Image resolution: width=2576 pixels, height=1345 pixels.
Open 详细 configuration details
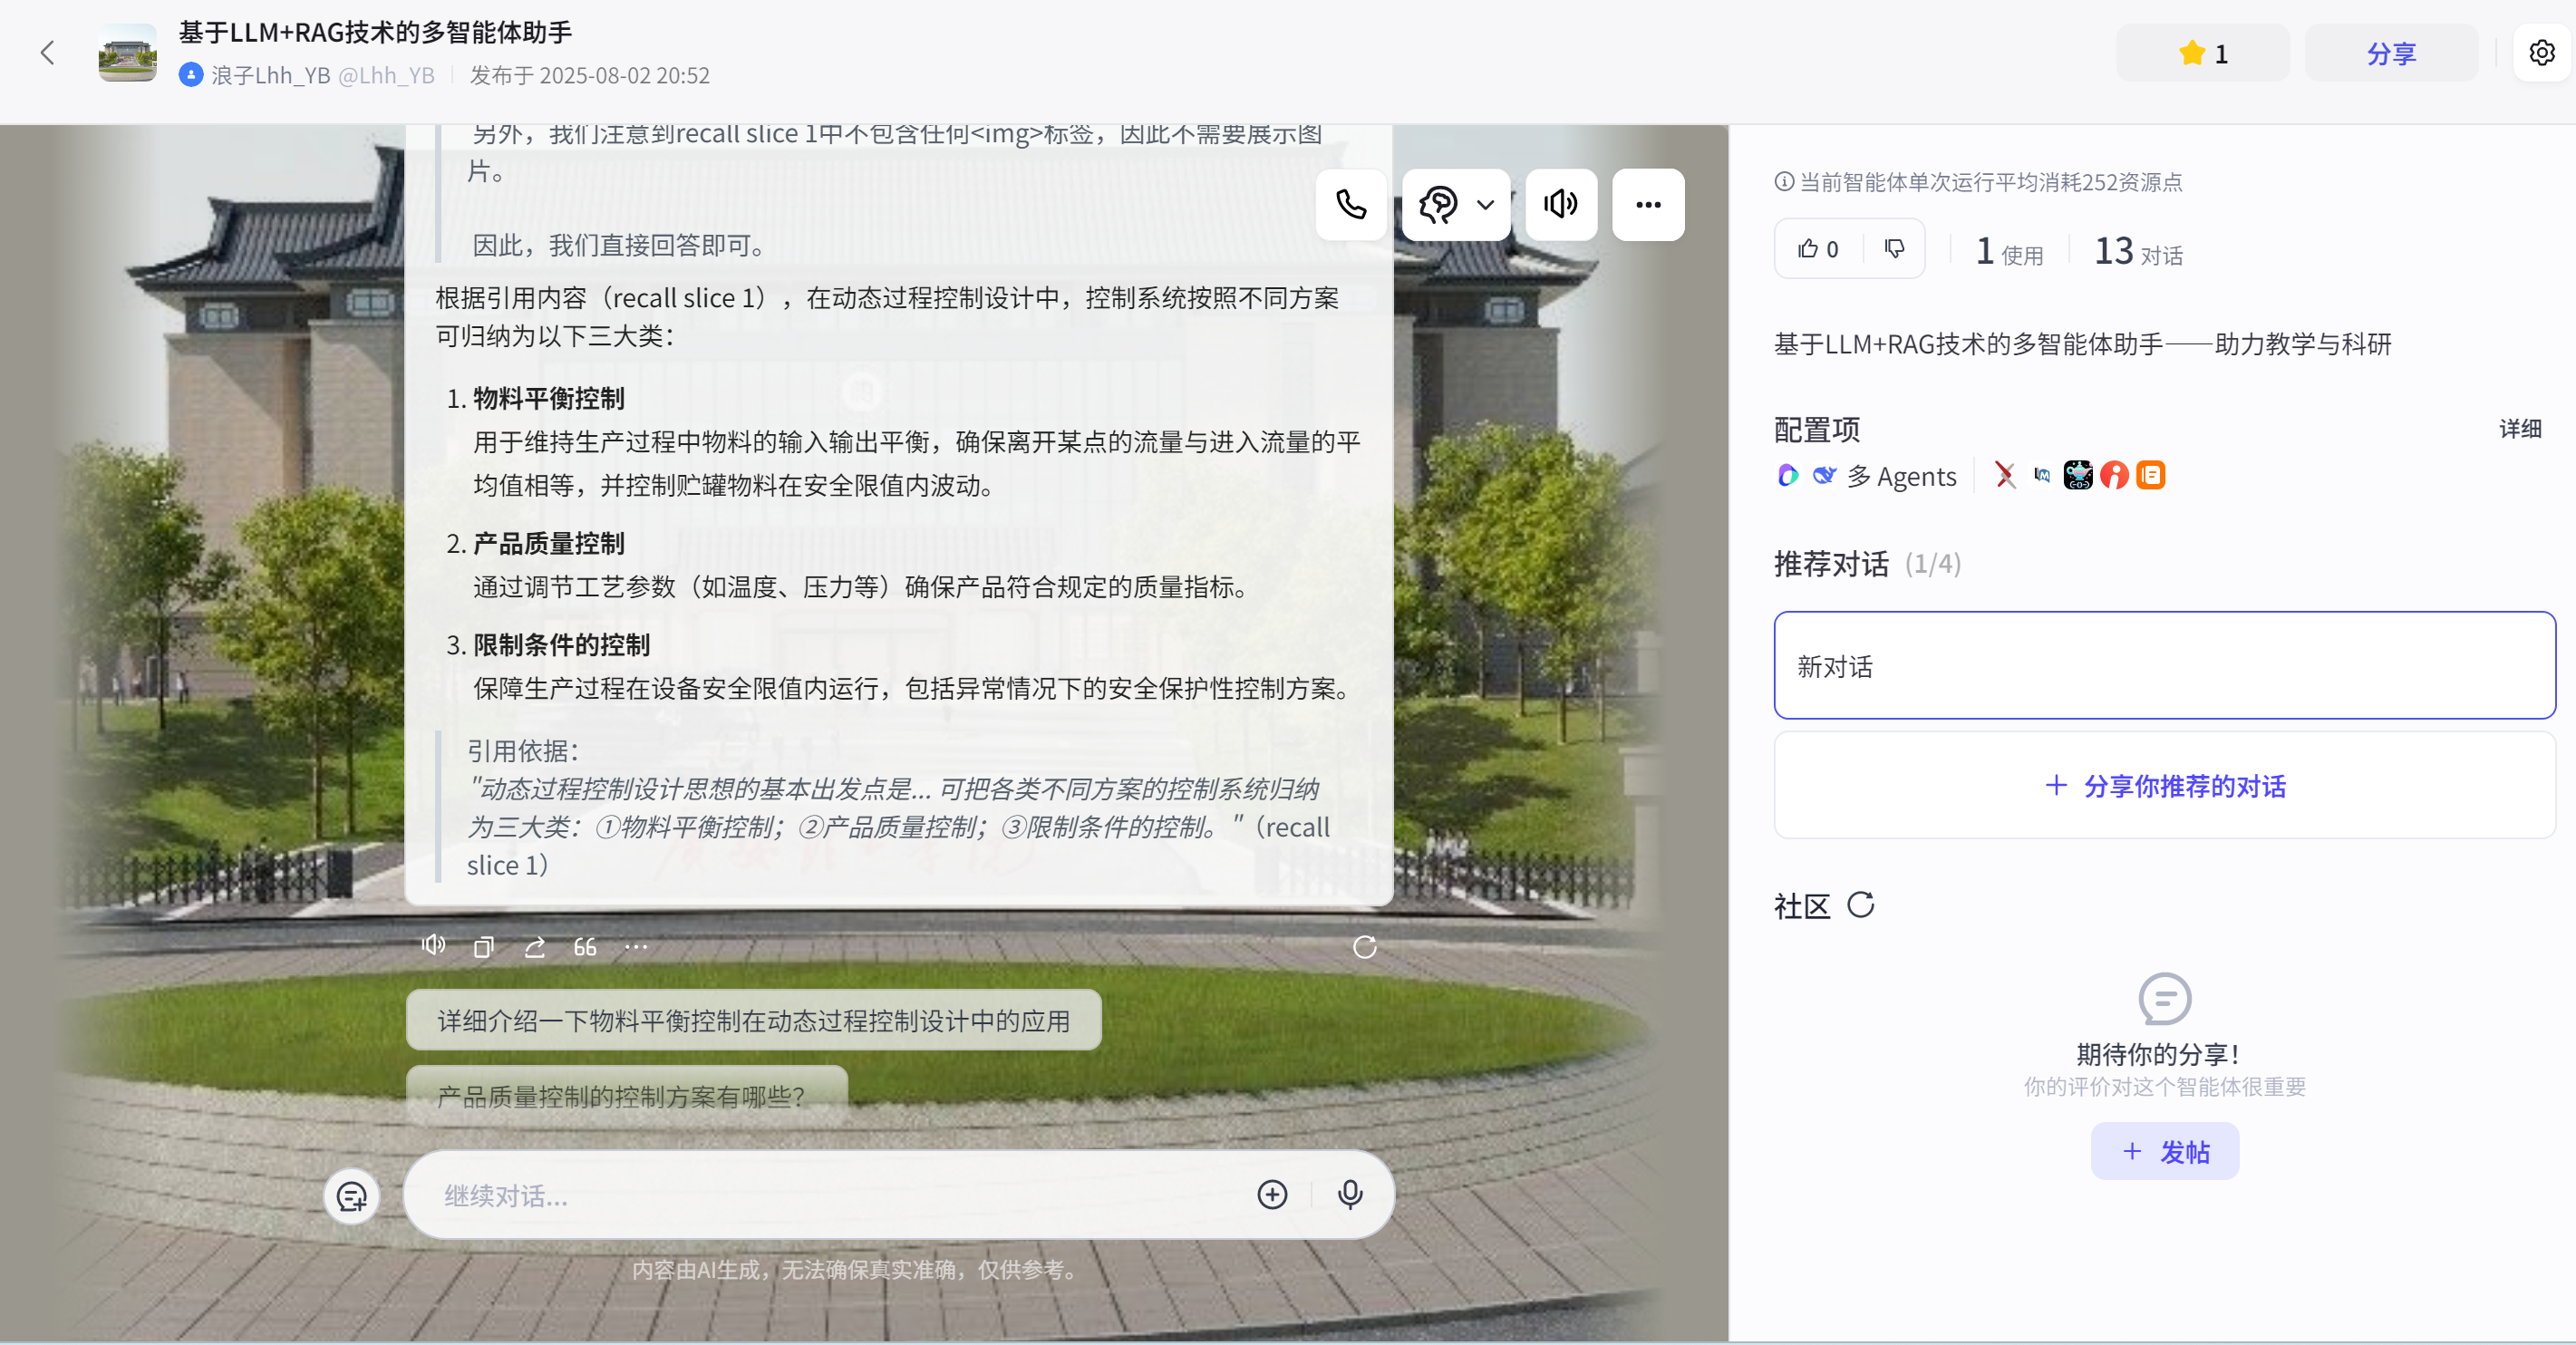(x=2519, y=429)
